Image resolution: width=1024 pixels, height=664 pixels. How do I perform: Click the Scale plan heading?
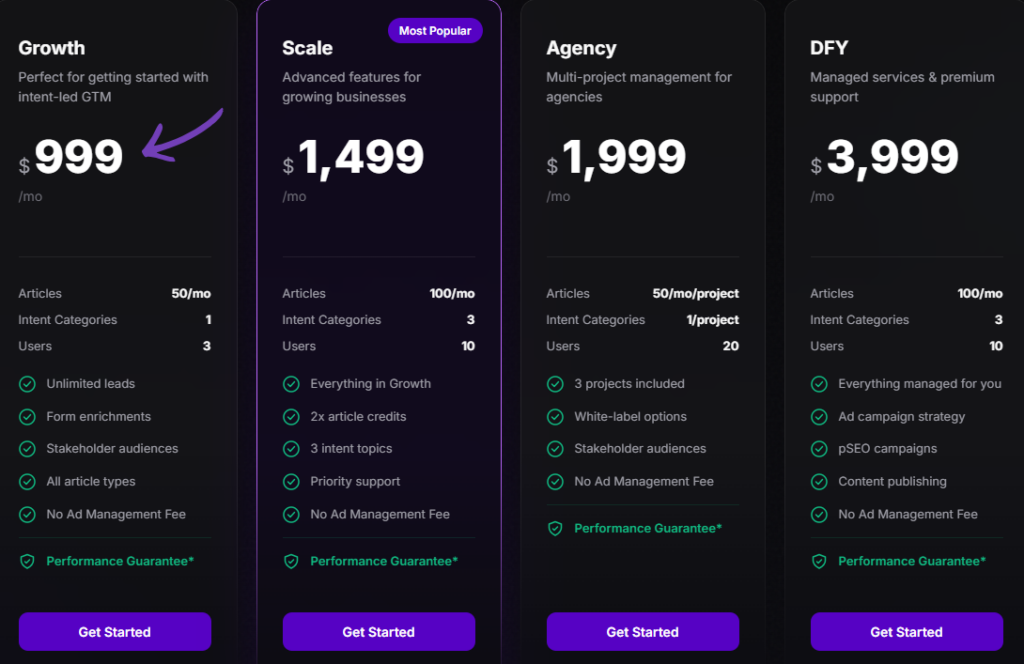[307, 47]
